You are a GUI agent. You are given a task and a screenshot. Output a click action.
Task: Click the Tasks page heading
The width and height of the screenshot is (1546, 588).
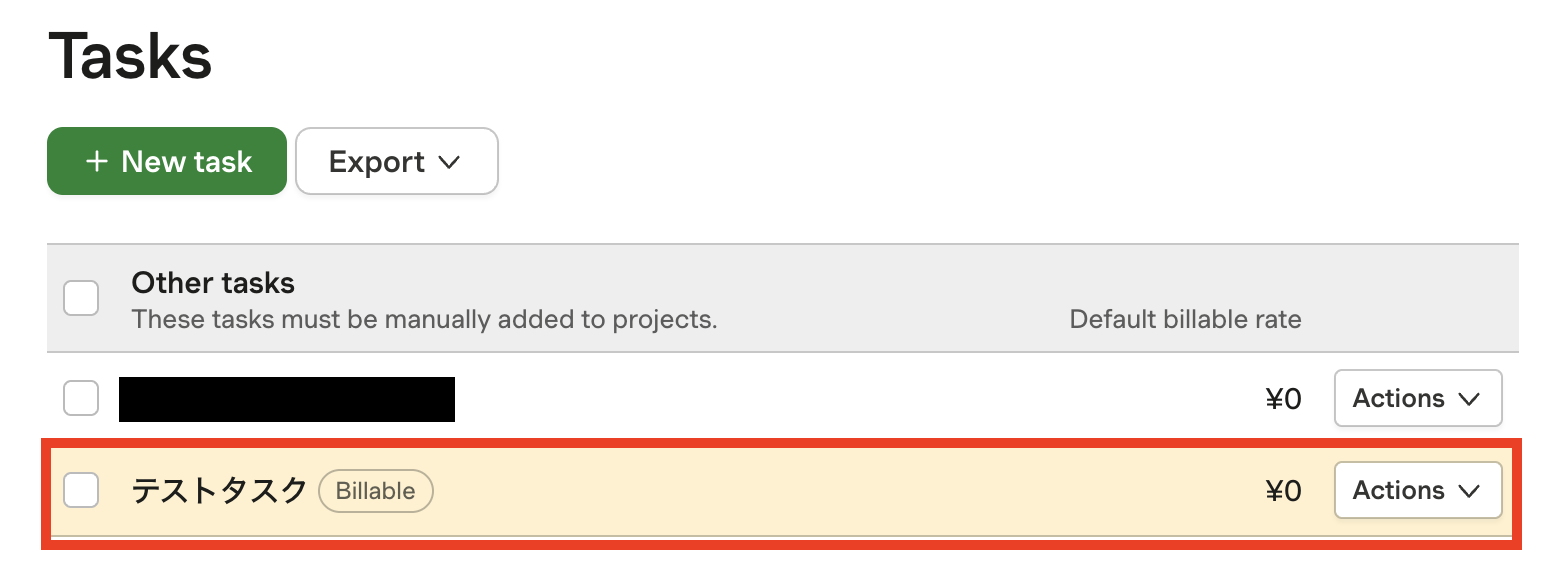pos(130,57)
